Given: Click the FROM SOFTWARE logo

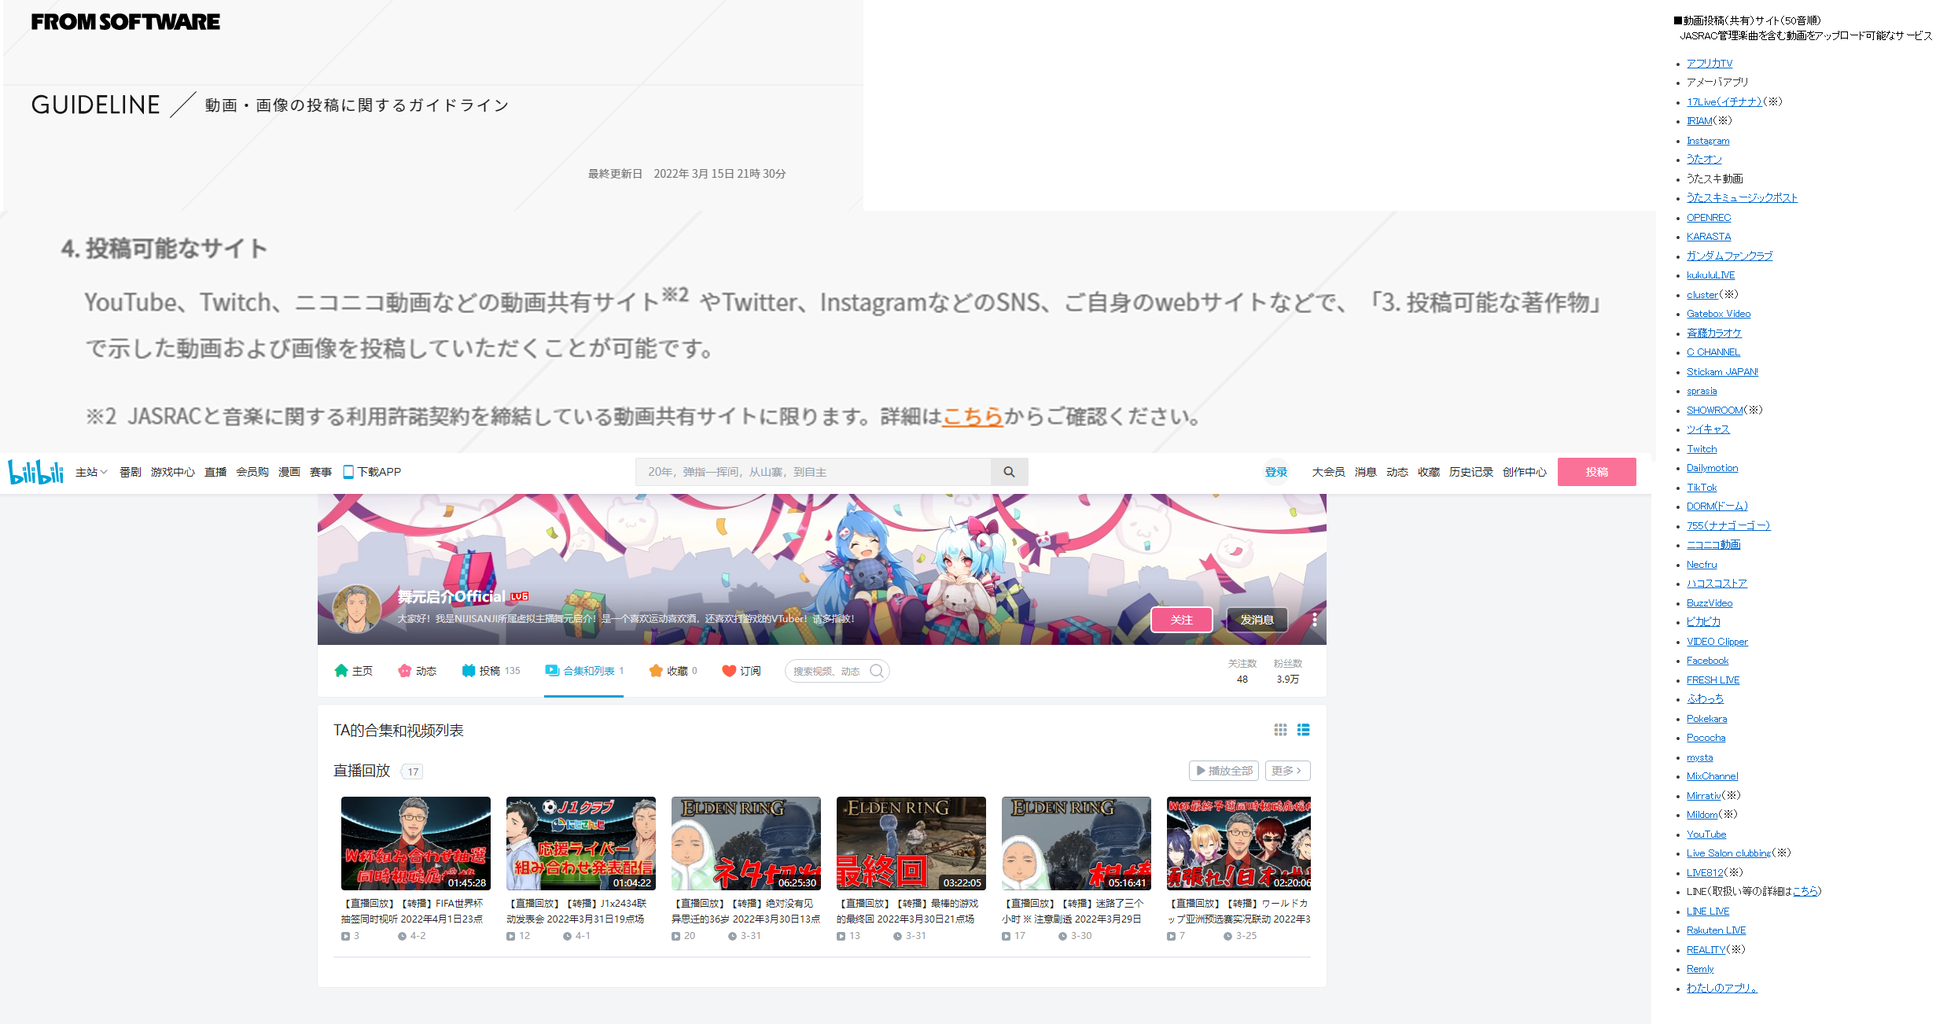Looking at the screenshot, I should pos(125,22).
